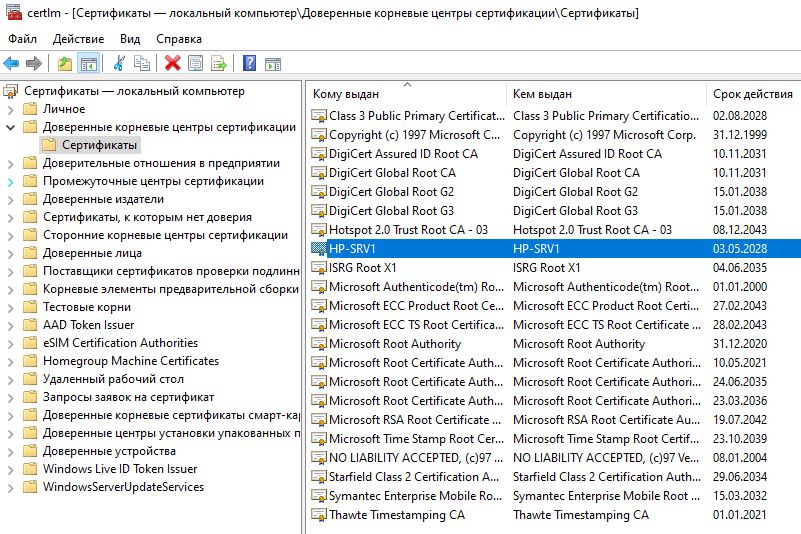This screenshot has height=534, width=801.
Task: Select Symantec Enterprise Mobile Ro... certificate
Action: tap(415, 496)
